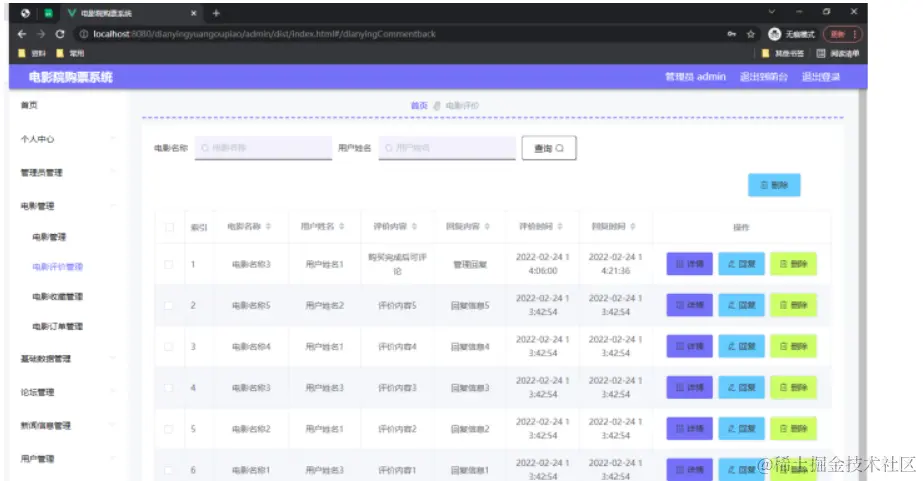Click 回复 for row 3
Viewport: 923px width, 481px height.
[741, 347]
